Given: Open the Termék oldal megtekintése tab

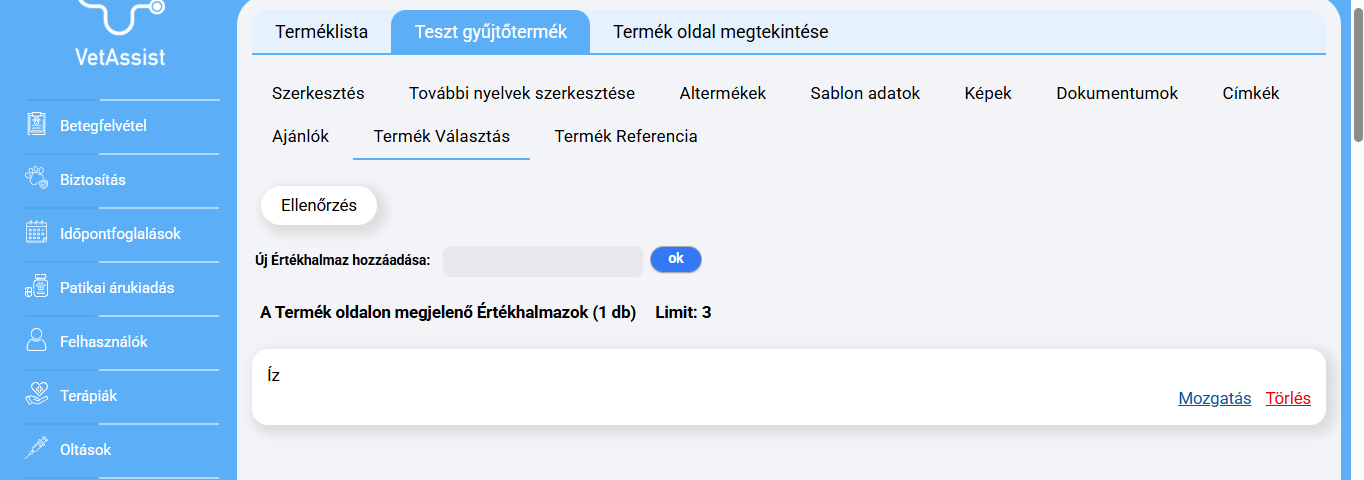Looking at the screenshot, I should point(720,32).
